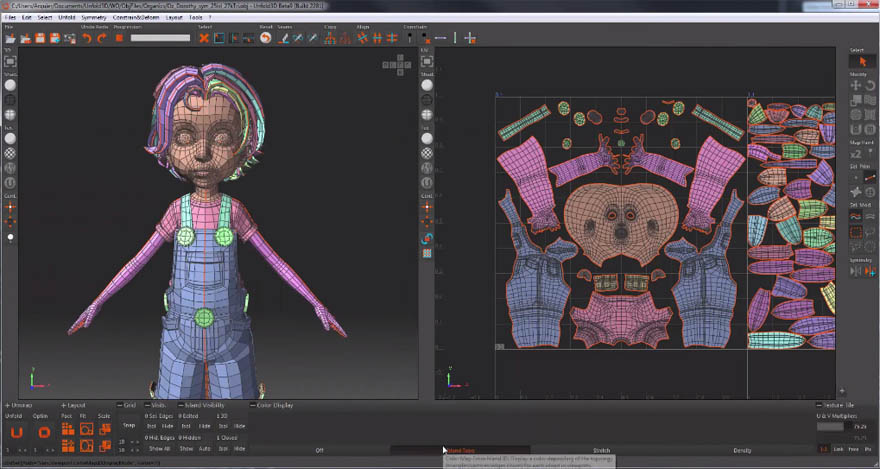Click the round Recall arrow icon
Screen dimensions: 880x469
[265, 38]
